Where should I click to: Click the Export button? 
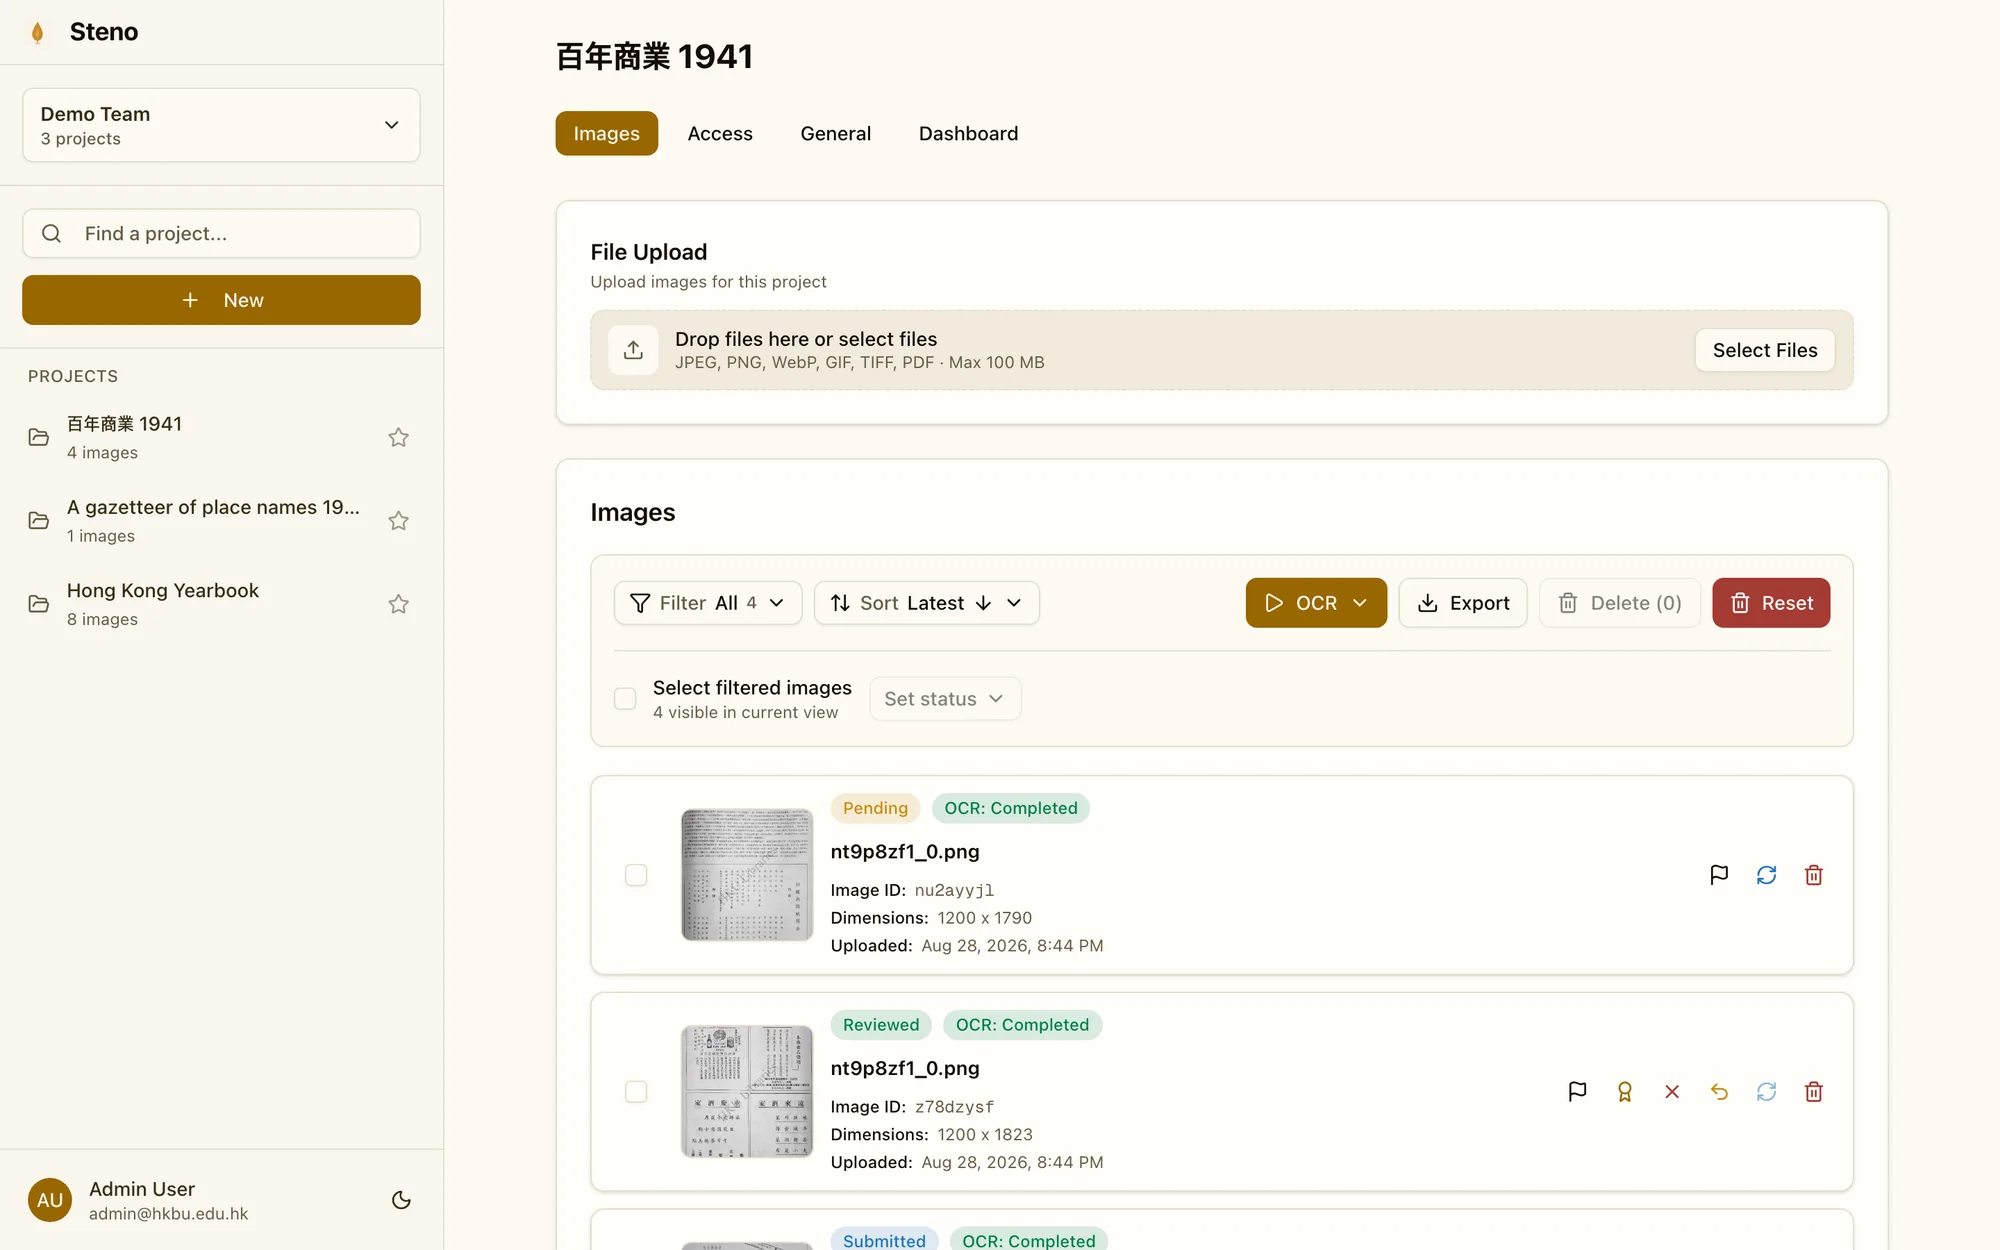coord(1463,603)
